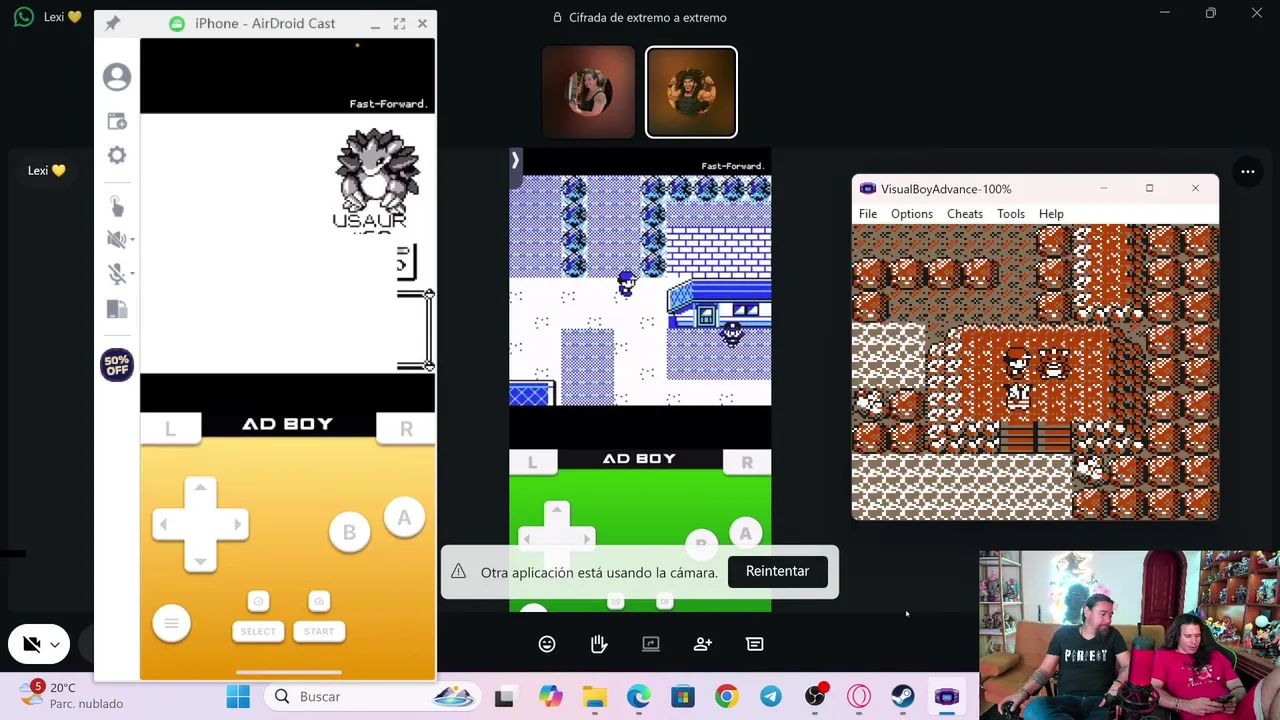
Task: Click the screen rotate icon in AirDroid sidebar
Action: coord(117,310)
